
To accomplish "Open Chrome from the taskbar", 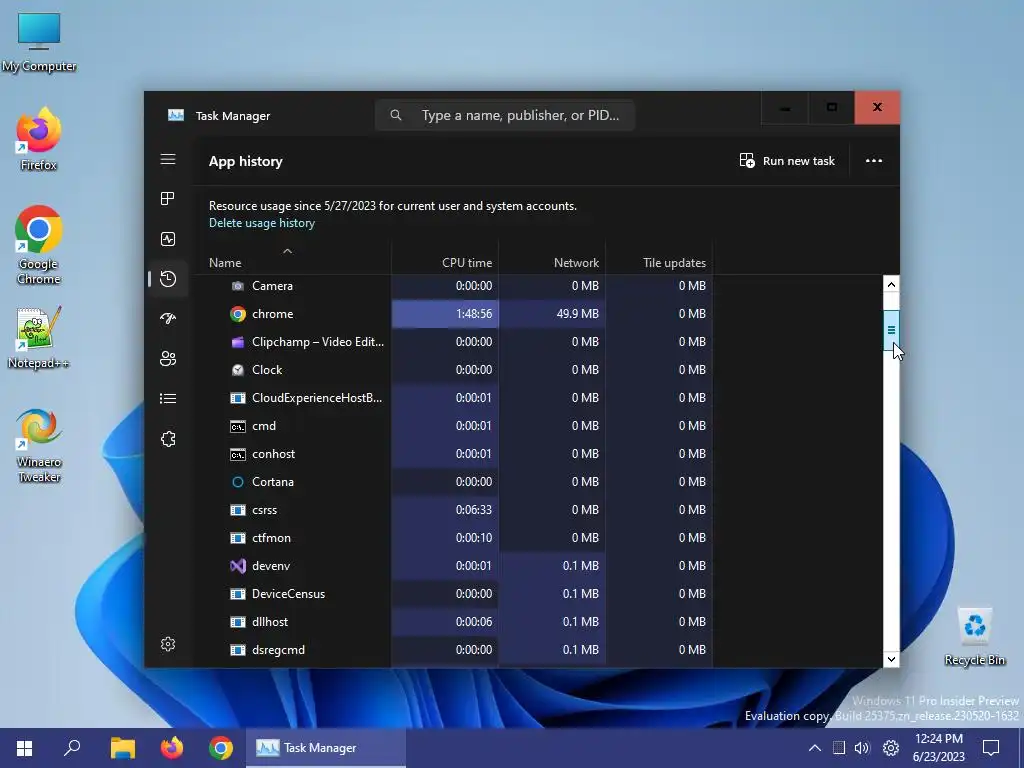I will pyautogui.click(x=221, y=748).
